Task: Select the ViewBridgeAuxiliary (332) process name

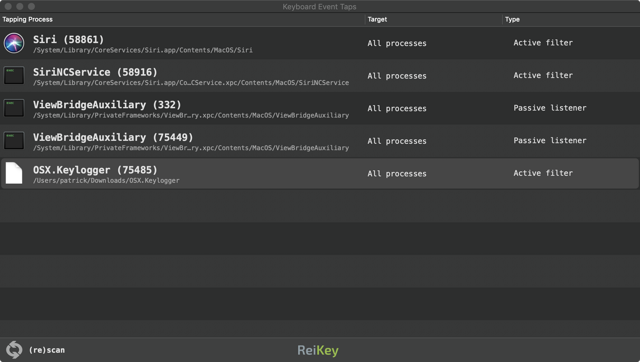Action: click(x=107, y=105)
